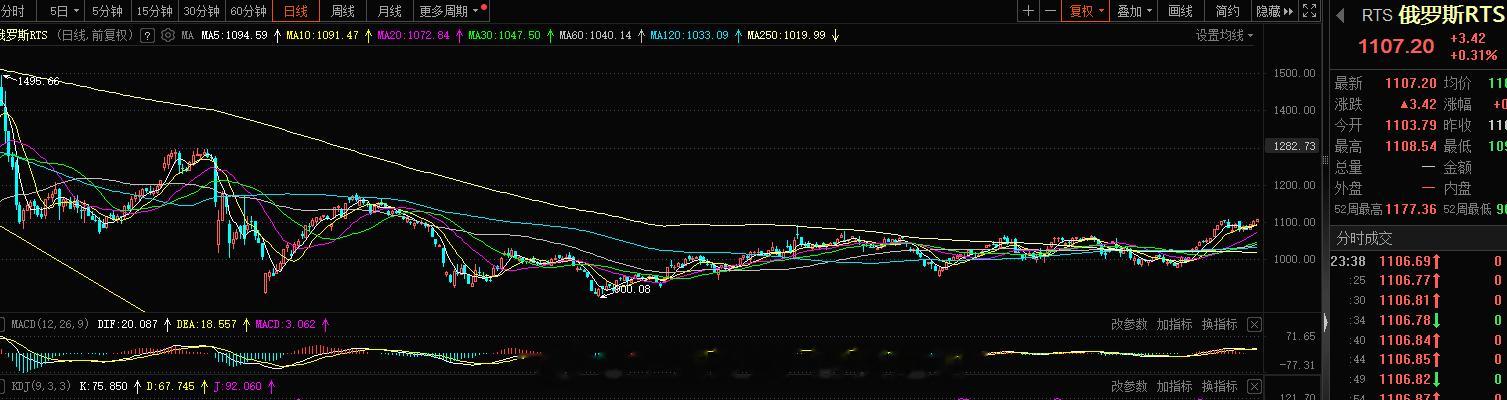
Task: Select the MA30:1047.50 indicator label
Action: tap(504, 35)
